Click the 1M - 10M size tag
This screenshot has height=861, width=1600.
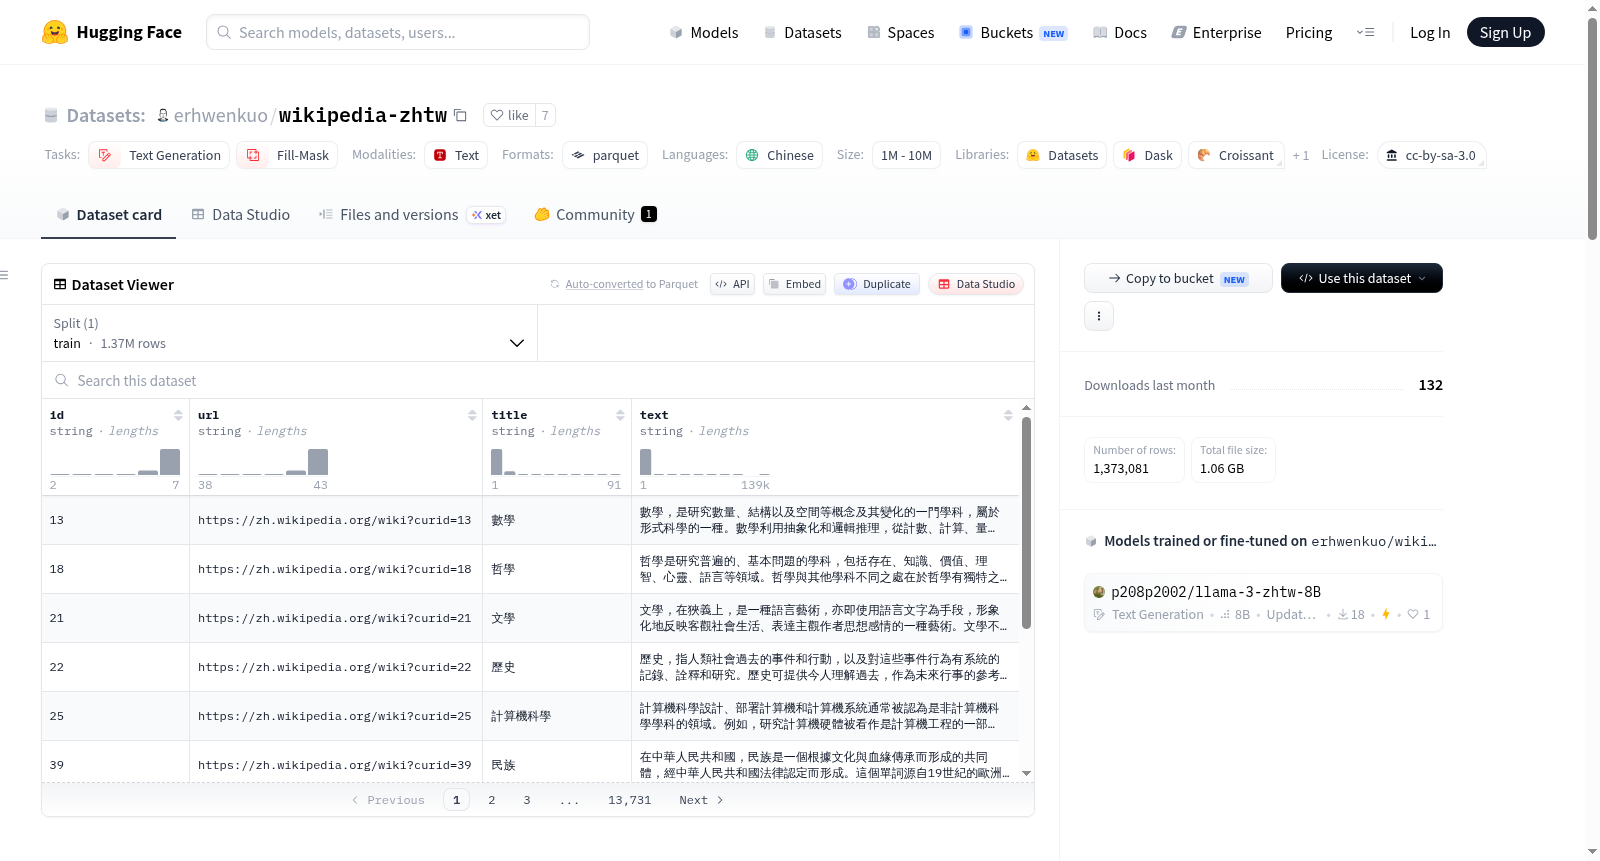906,155
